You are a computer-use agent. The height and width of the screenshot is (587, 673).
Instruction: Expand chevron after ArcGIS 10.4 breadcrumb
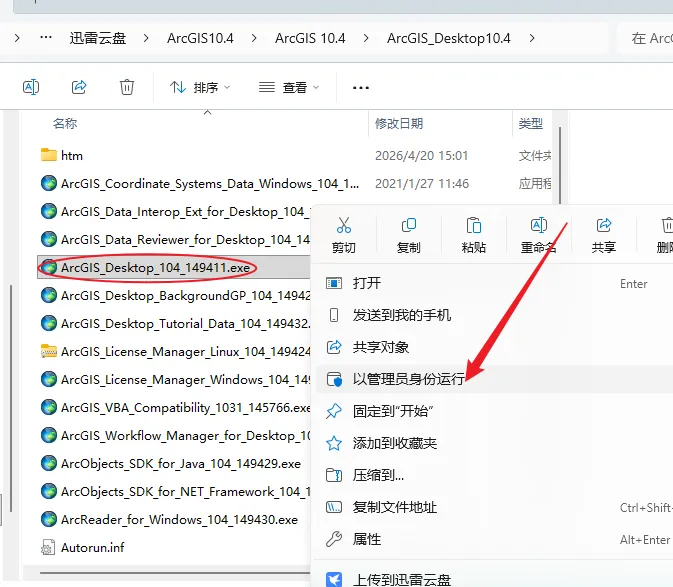[x=366, y=38]
